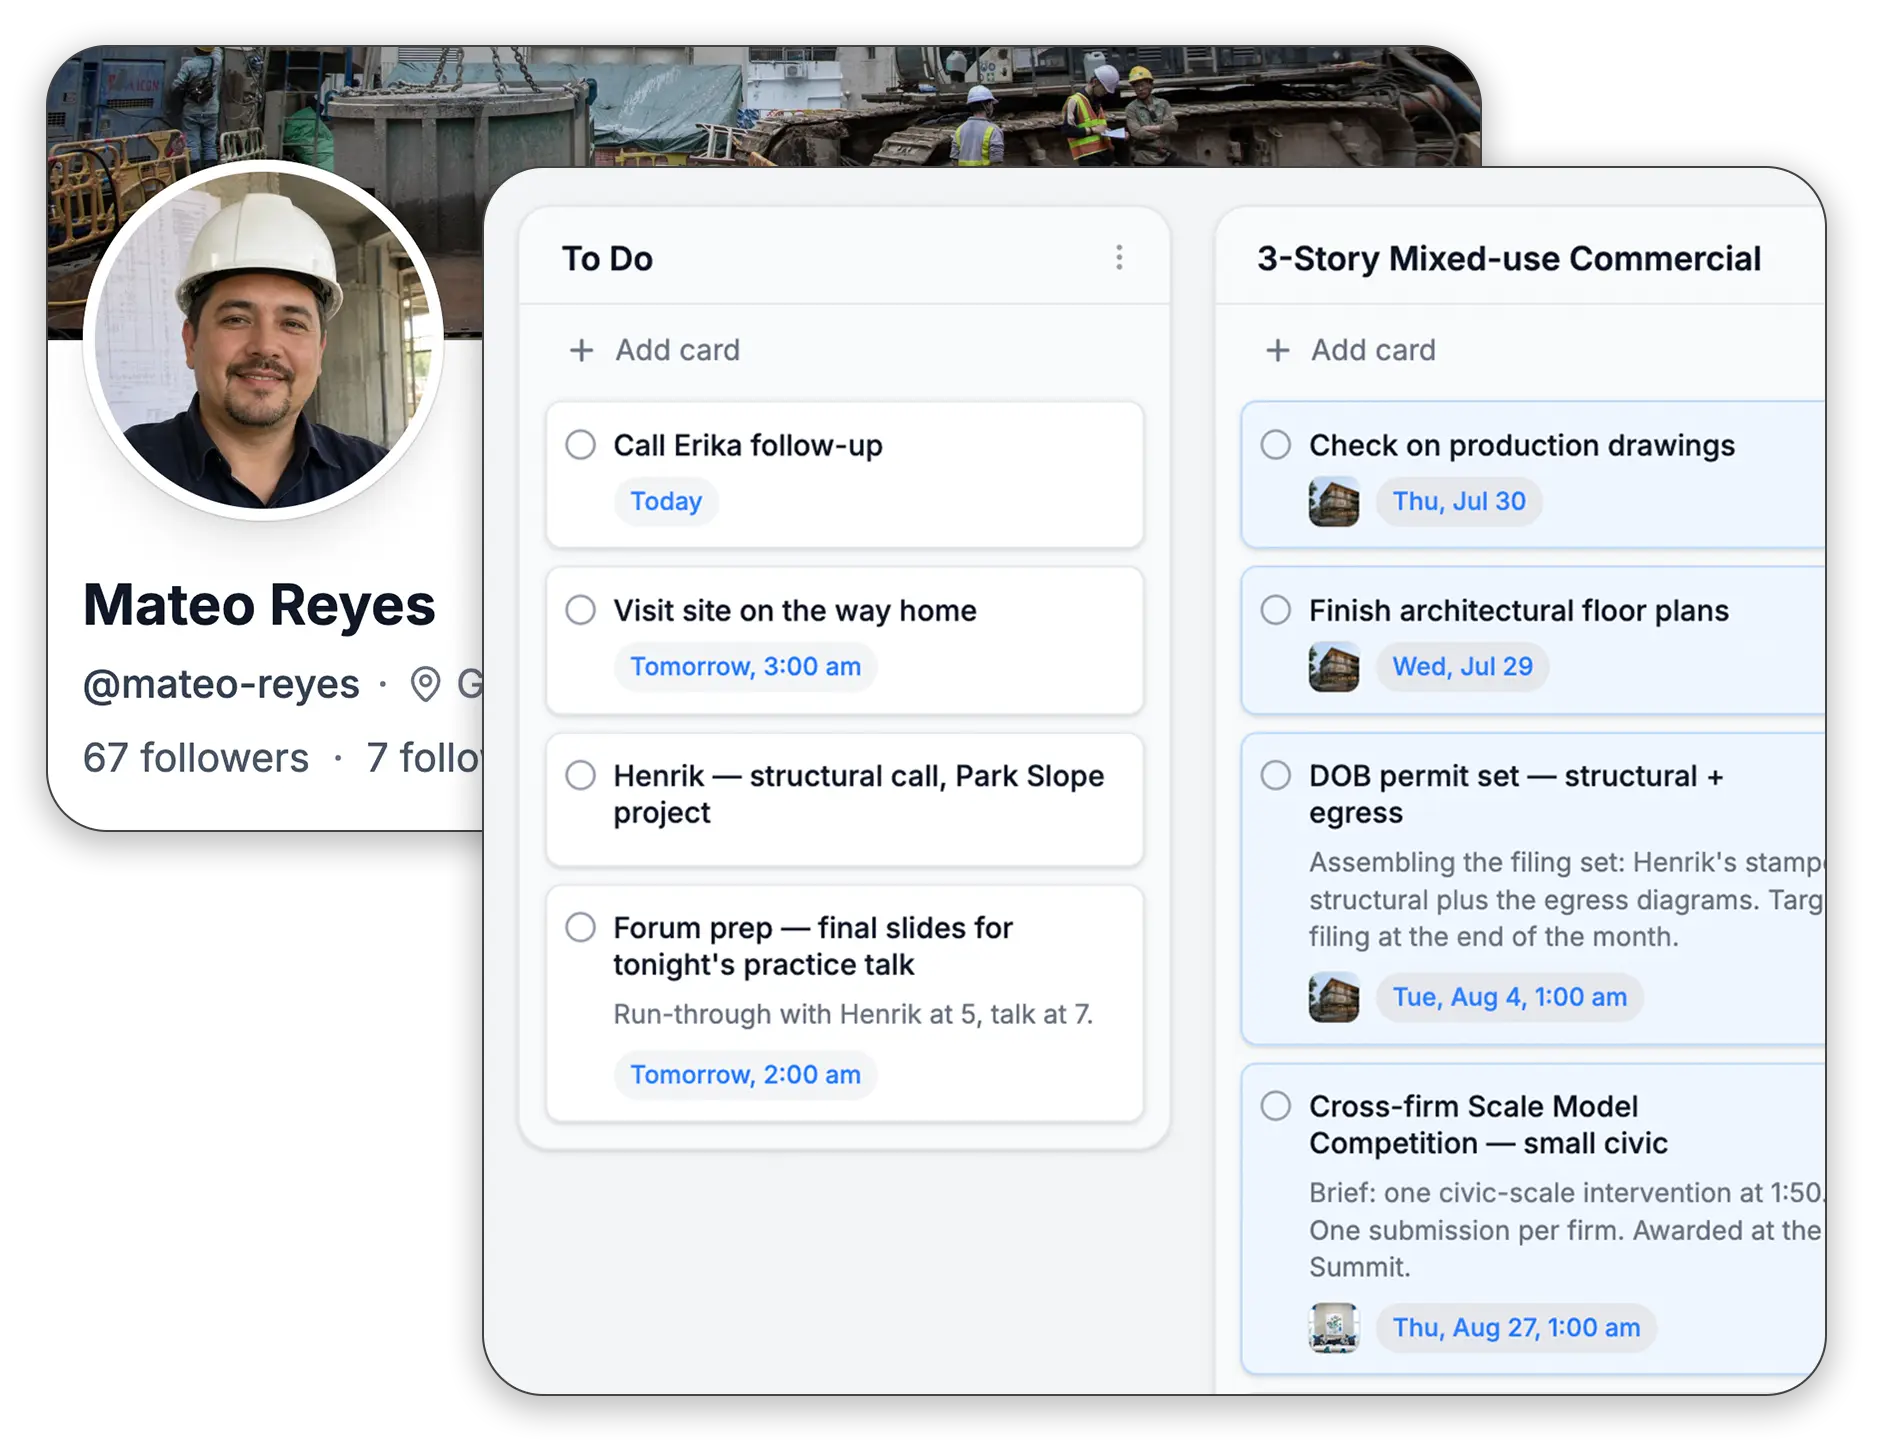Open the Tomorrow, 3:00 am due date
This screenshot has width=1877, height=1440.
point(745,667)
